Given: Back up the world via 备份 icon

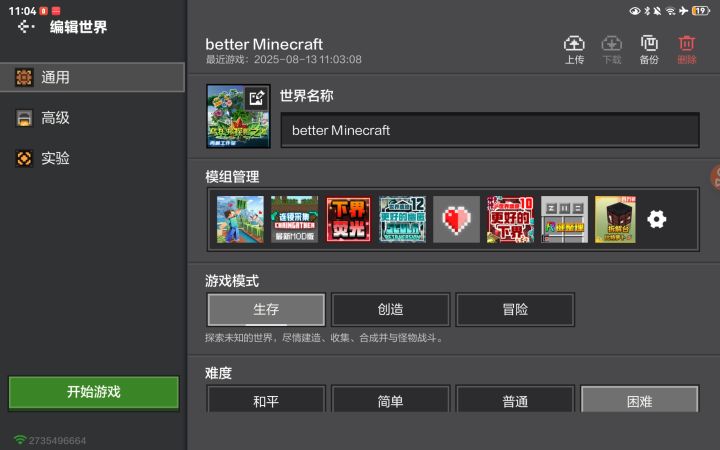Looking at the screenshot, I should 649,50.
